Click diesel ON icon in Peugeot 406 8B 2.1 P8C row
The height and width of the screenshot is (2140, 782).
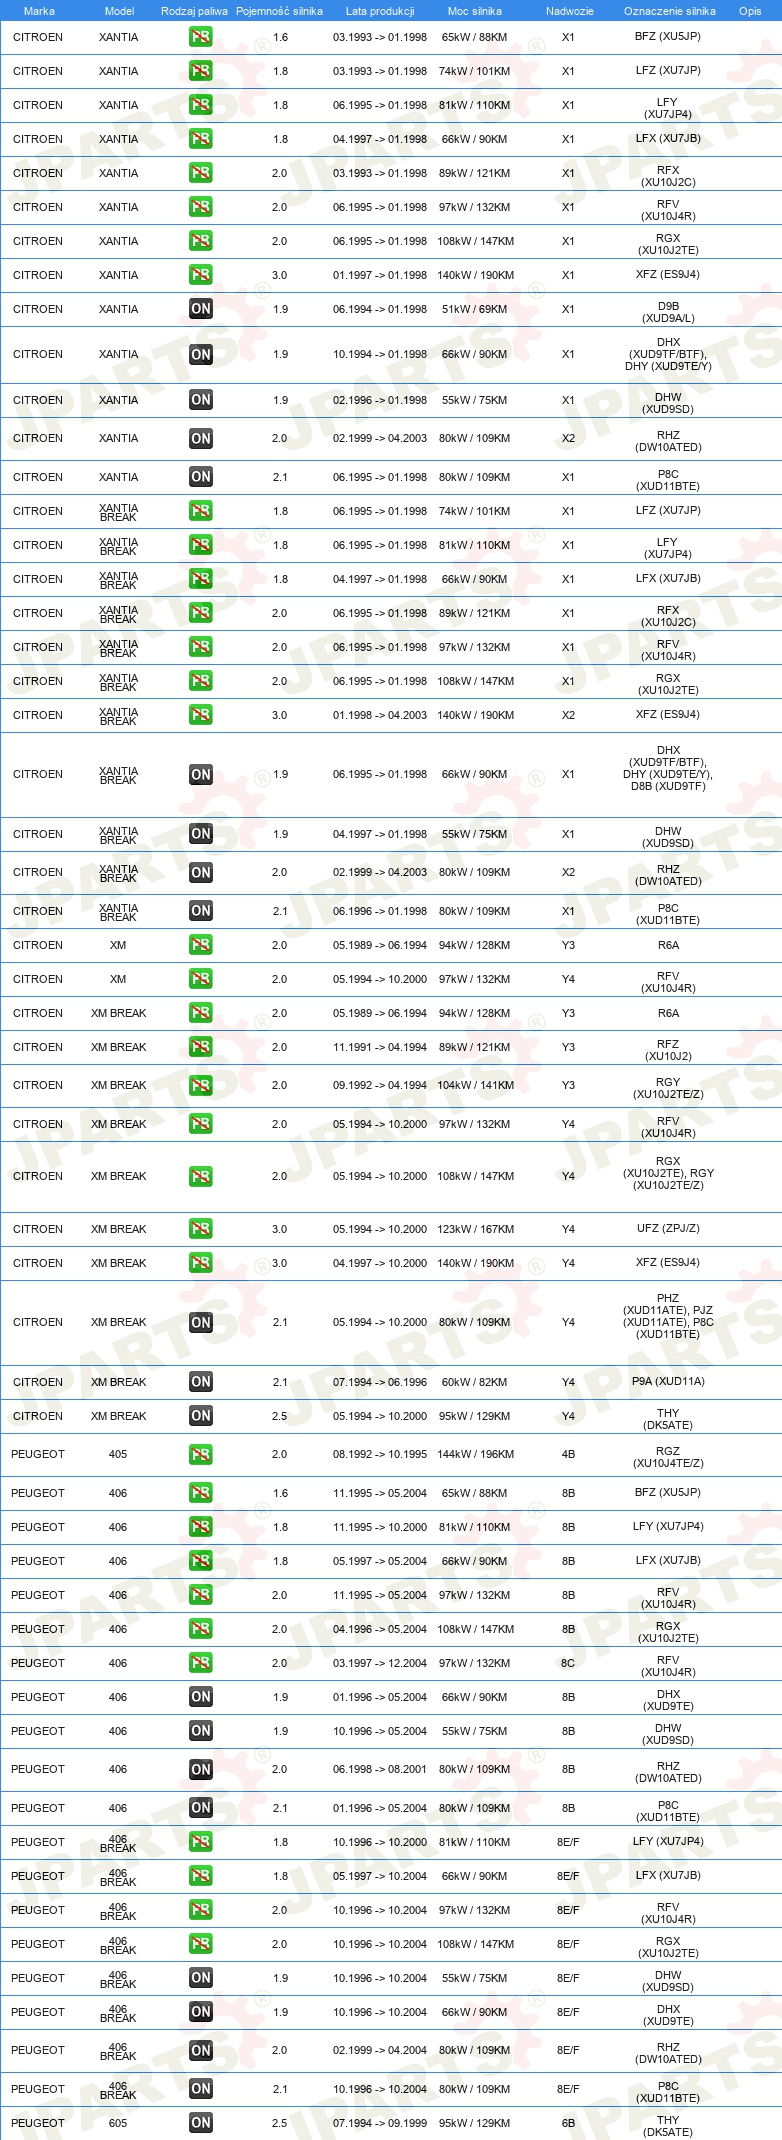pyautogui.click(x=201, y=1808)
